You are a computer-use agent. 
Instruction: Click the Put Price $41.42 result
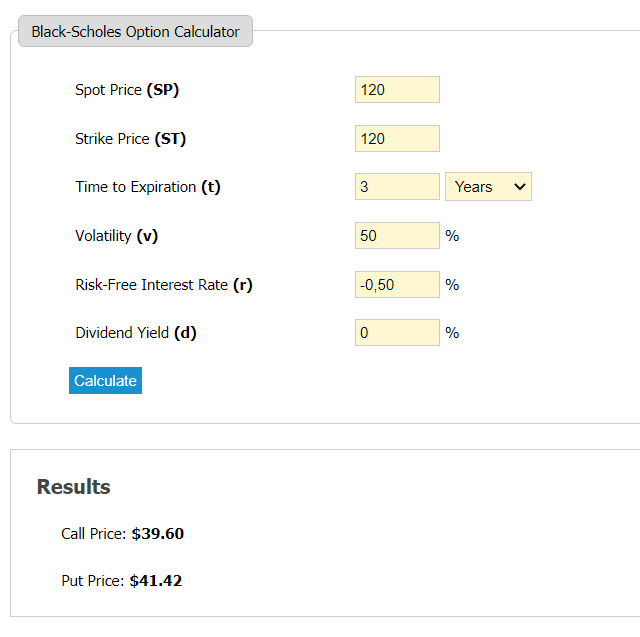point(121,581)
